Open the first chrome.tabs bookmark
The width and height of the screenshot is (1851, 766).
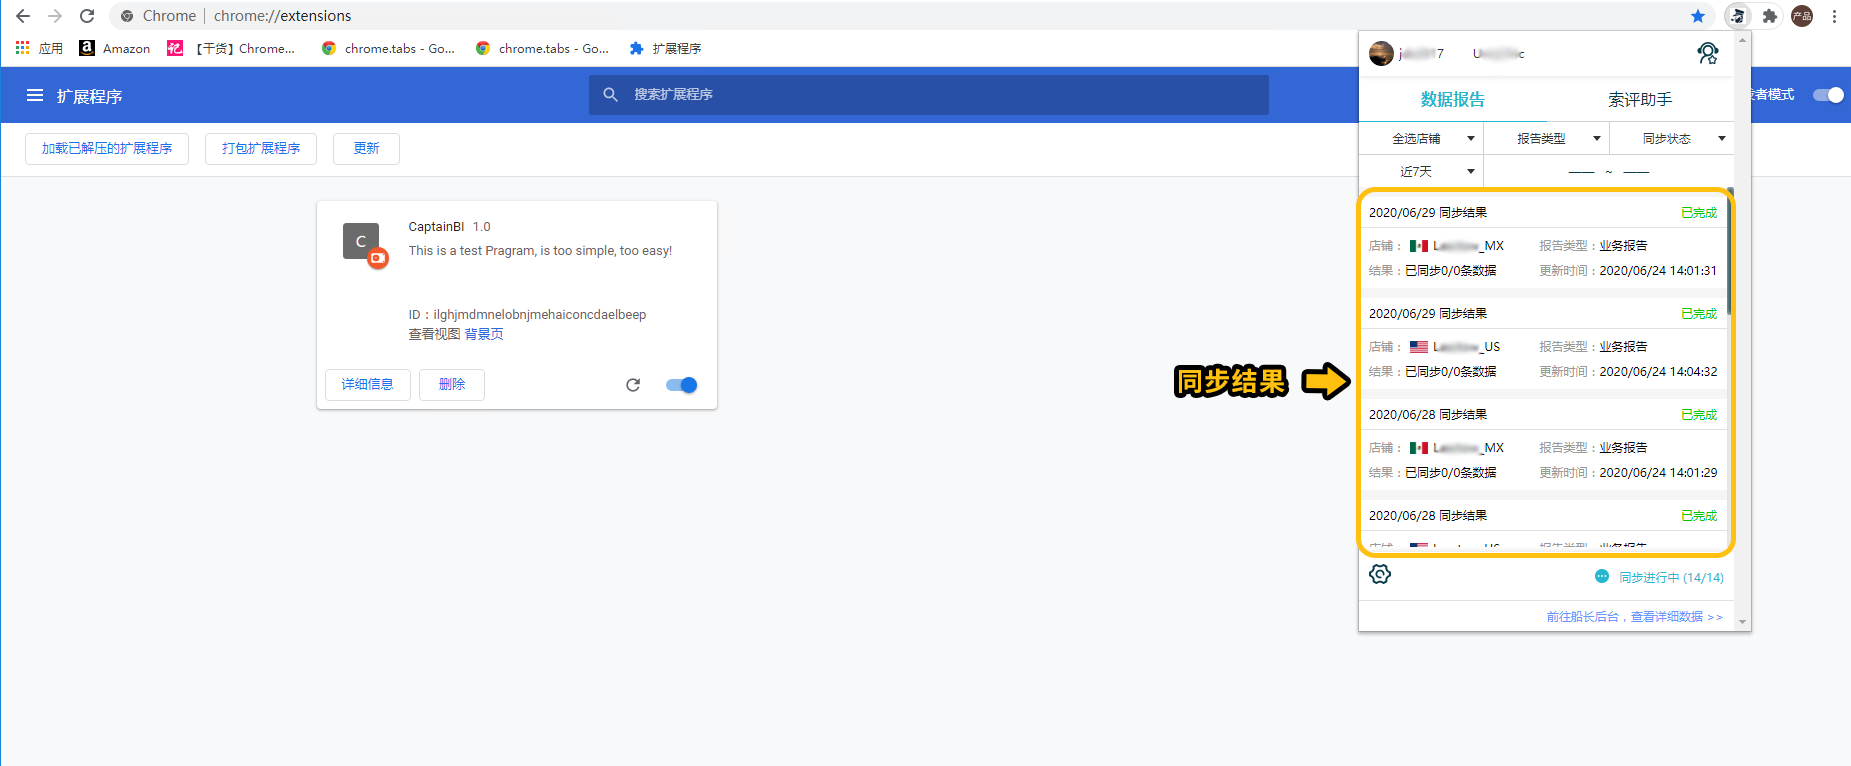click(x=388, y=48)
